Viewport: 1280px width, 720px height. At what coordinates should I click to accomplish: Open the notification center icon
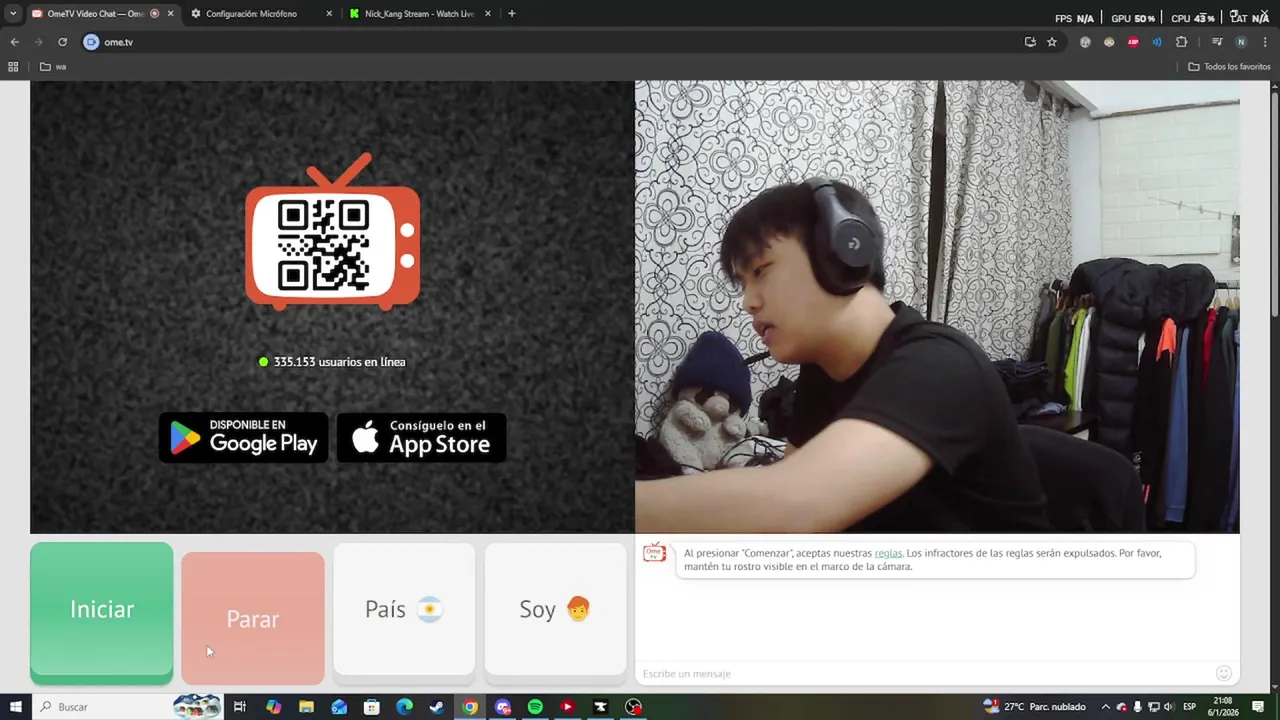click(x=1258, y=707)
